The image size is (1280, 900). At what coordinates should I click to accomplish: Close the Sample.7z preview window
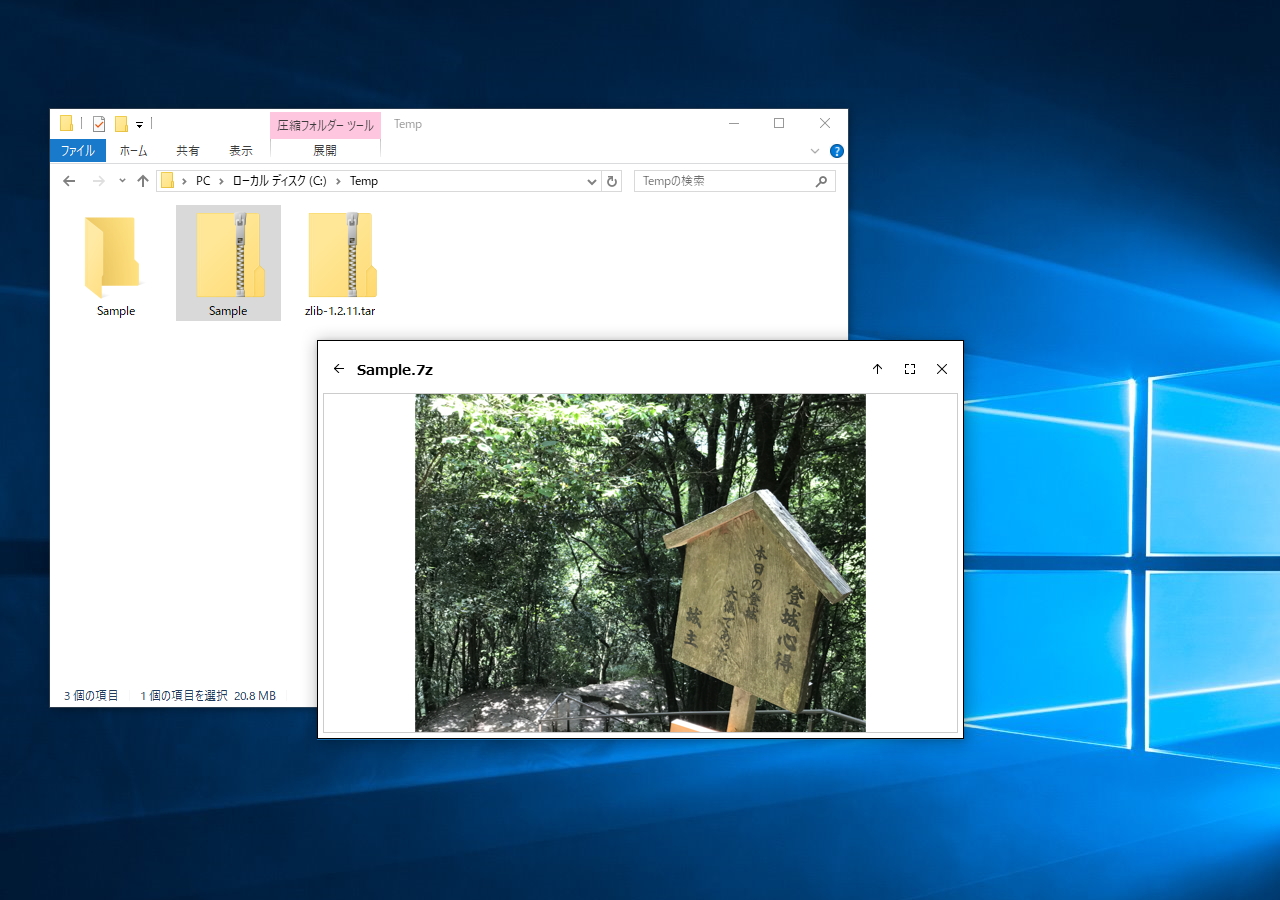[x=942, y=369]
